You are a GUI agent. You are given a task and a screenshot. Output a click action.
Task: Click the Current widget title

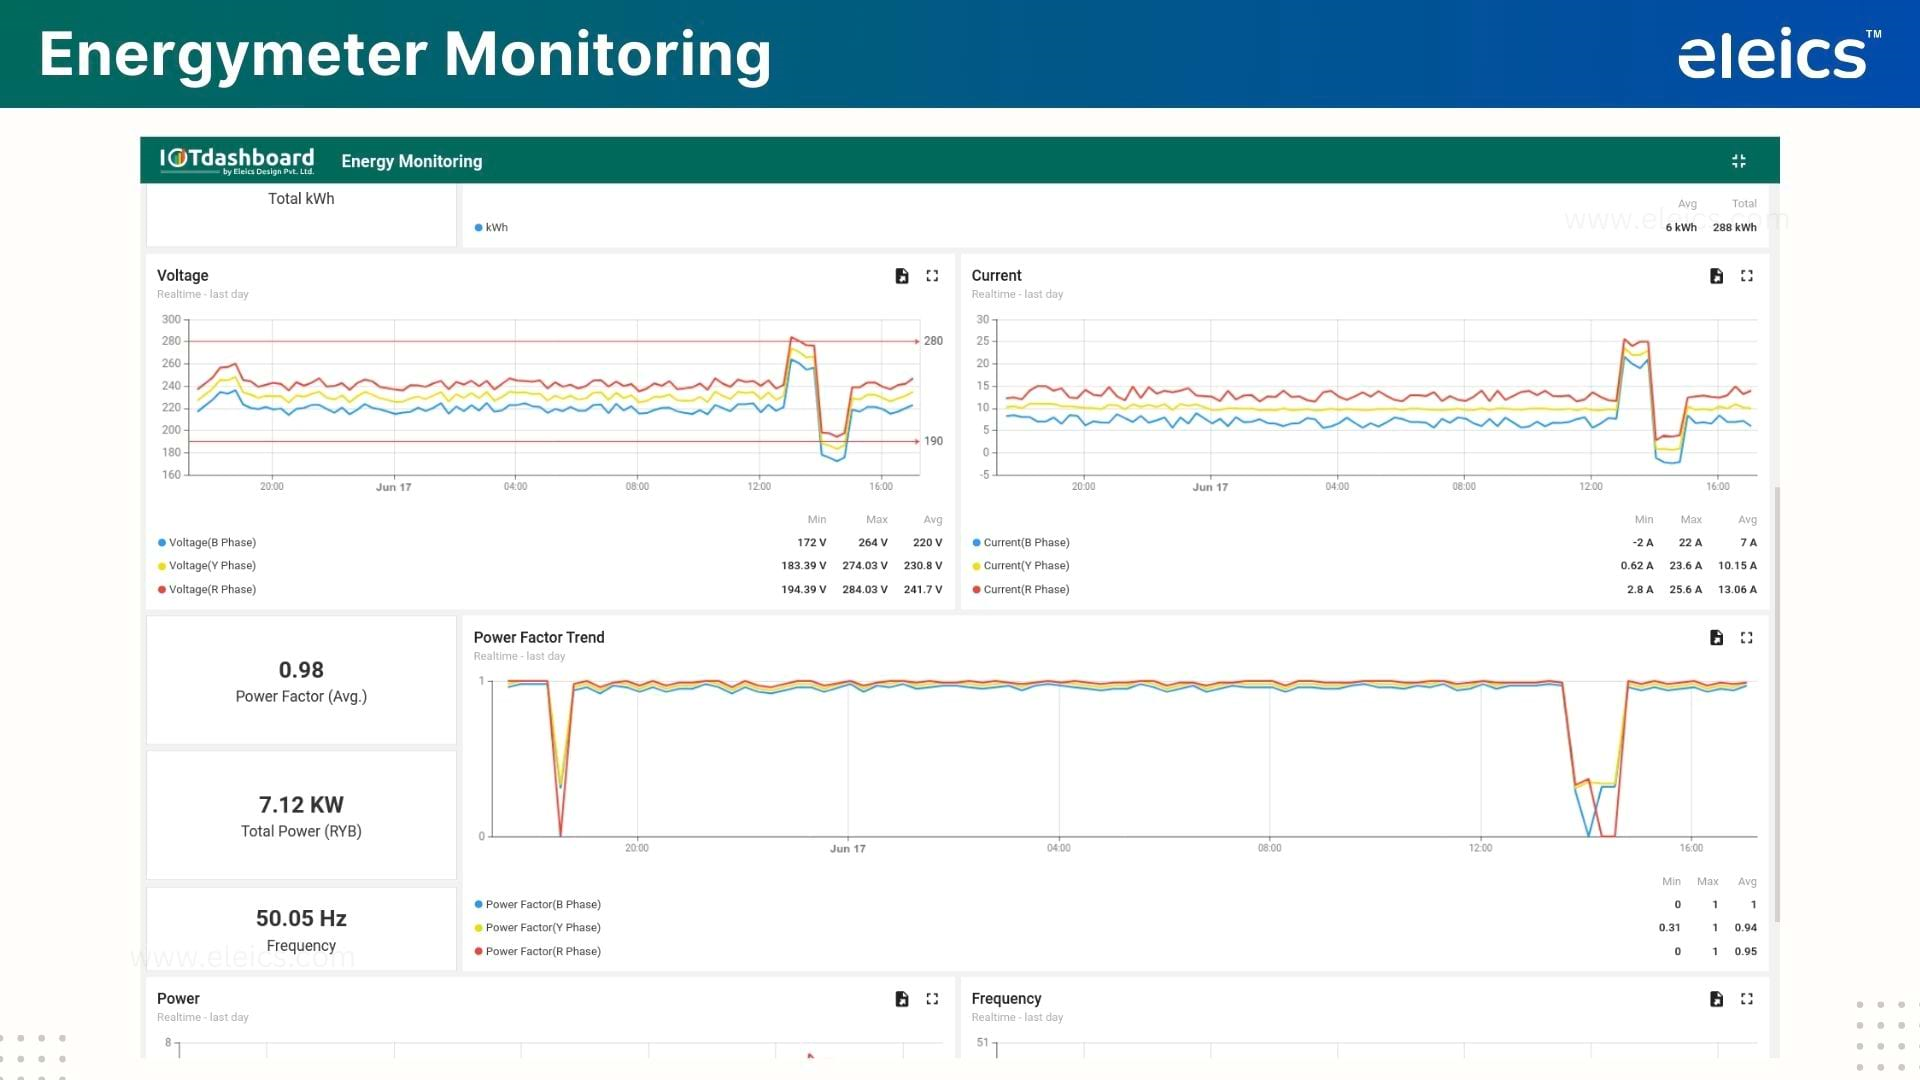coord(996,276)
